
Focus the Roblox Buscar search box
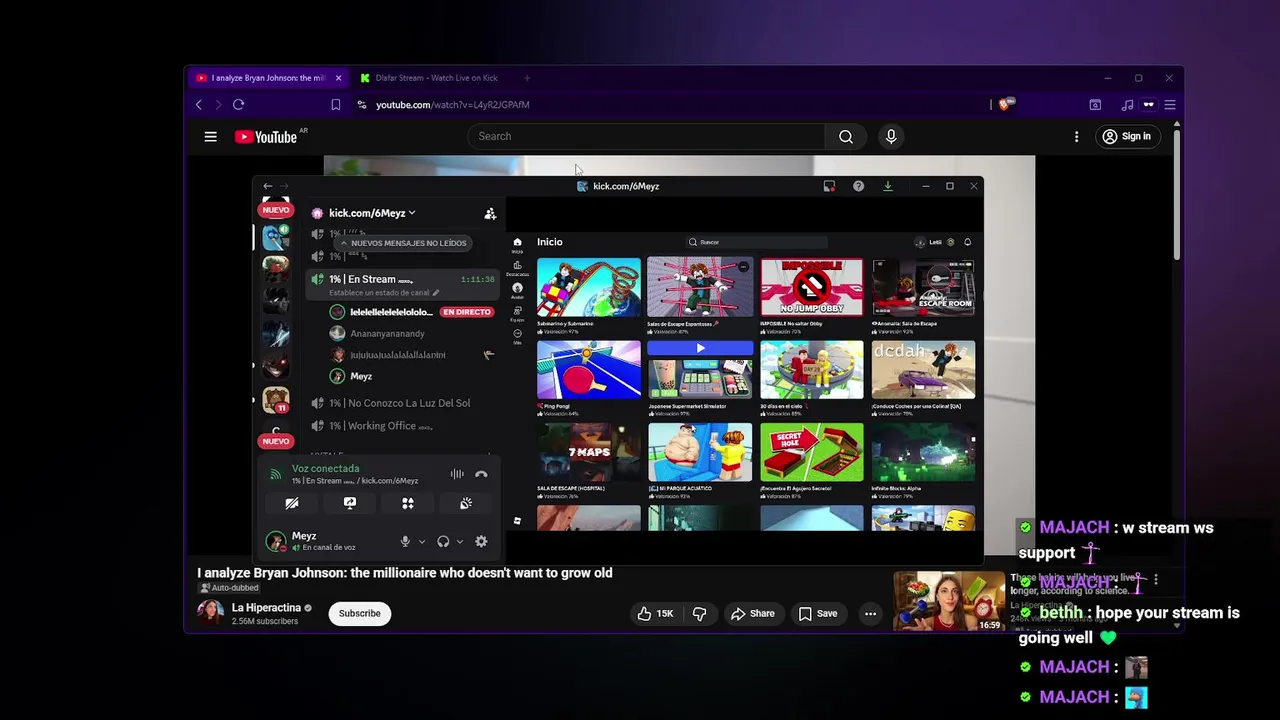[756, 242]
